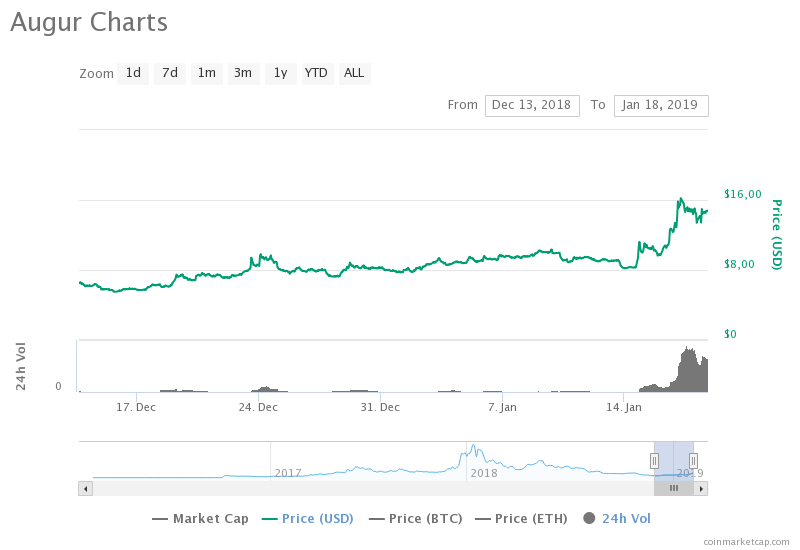This screenshot has height=550, width=800.
Task: Toggle Price (BTC) series in legend
Action: (x=416, y=519)
